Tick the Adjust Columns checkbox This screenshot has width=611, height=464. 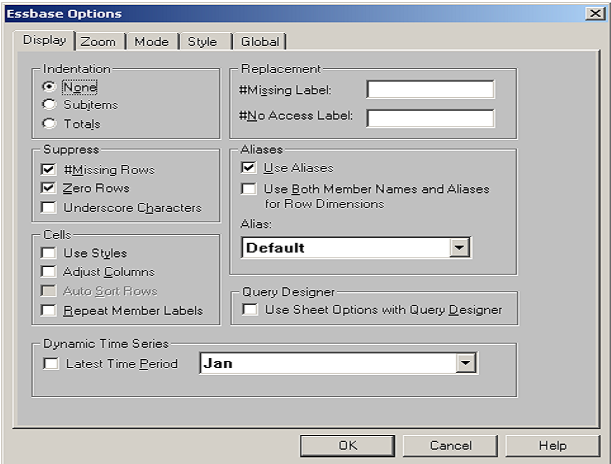[48, 272]
